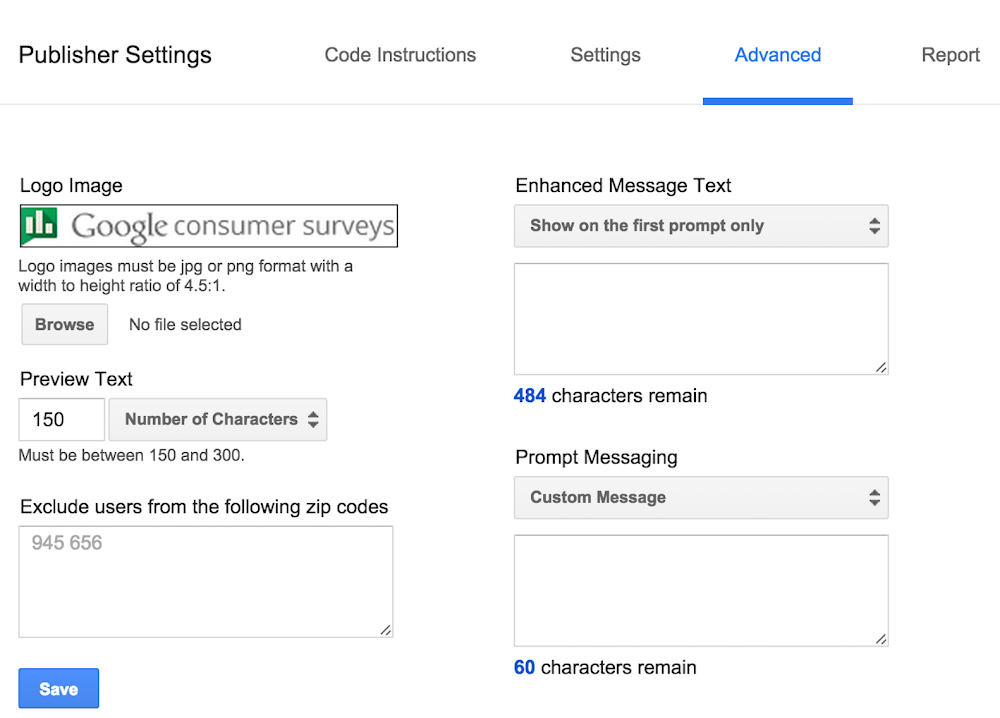Click the Publisher Settings heading
The height and width of the screenshot is (718, 1000).
[x=115, y=55]
